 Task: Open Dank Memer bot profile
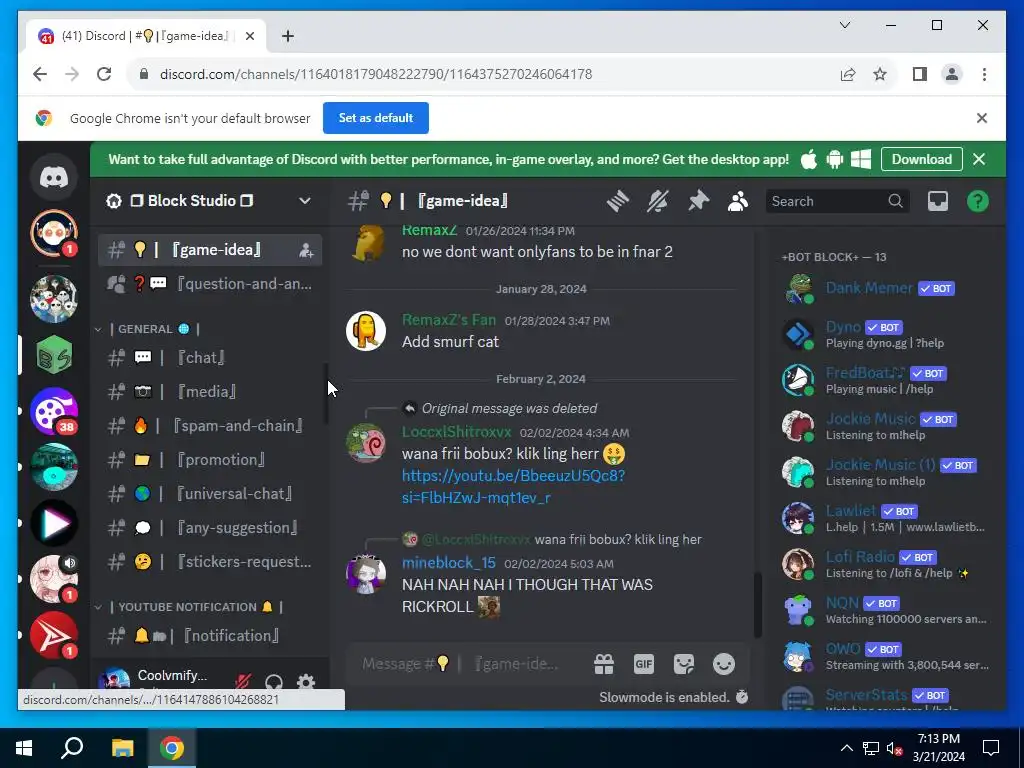tap(885, 289)
